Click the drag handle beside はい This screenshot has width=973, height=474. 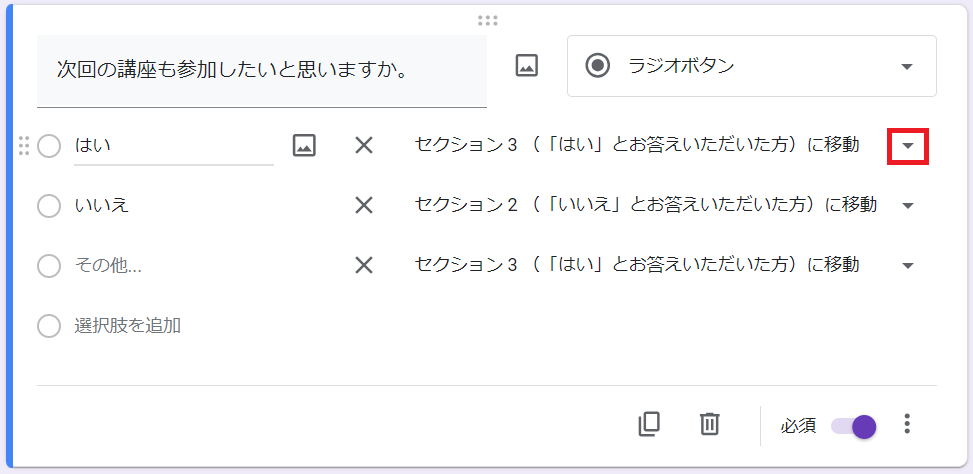[24, 146]
